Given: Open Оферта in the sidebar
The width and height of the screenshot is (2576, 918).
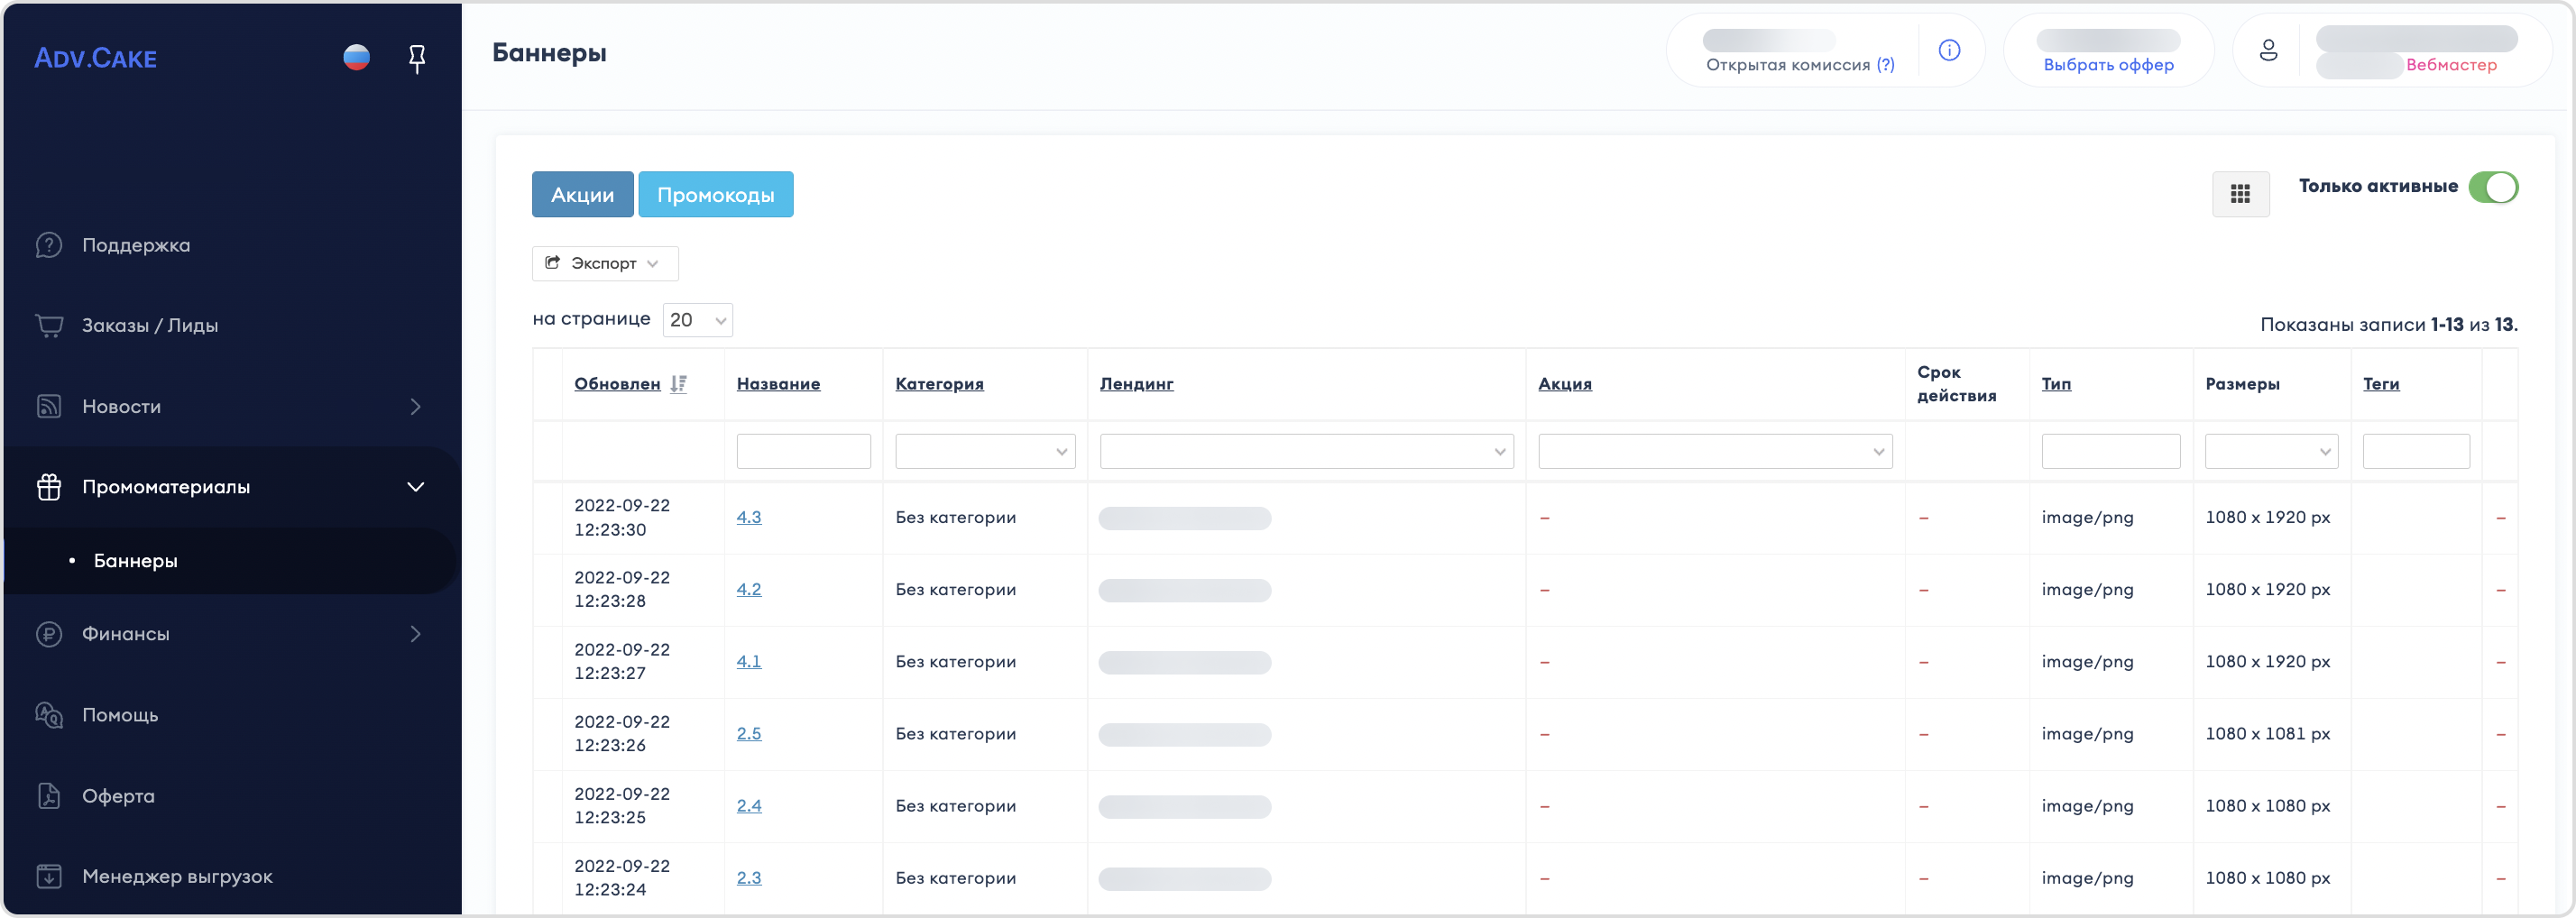Looking at the screenshot, I should click(118, 796).
